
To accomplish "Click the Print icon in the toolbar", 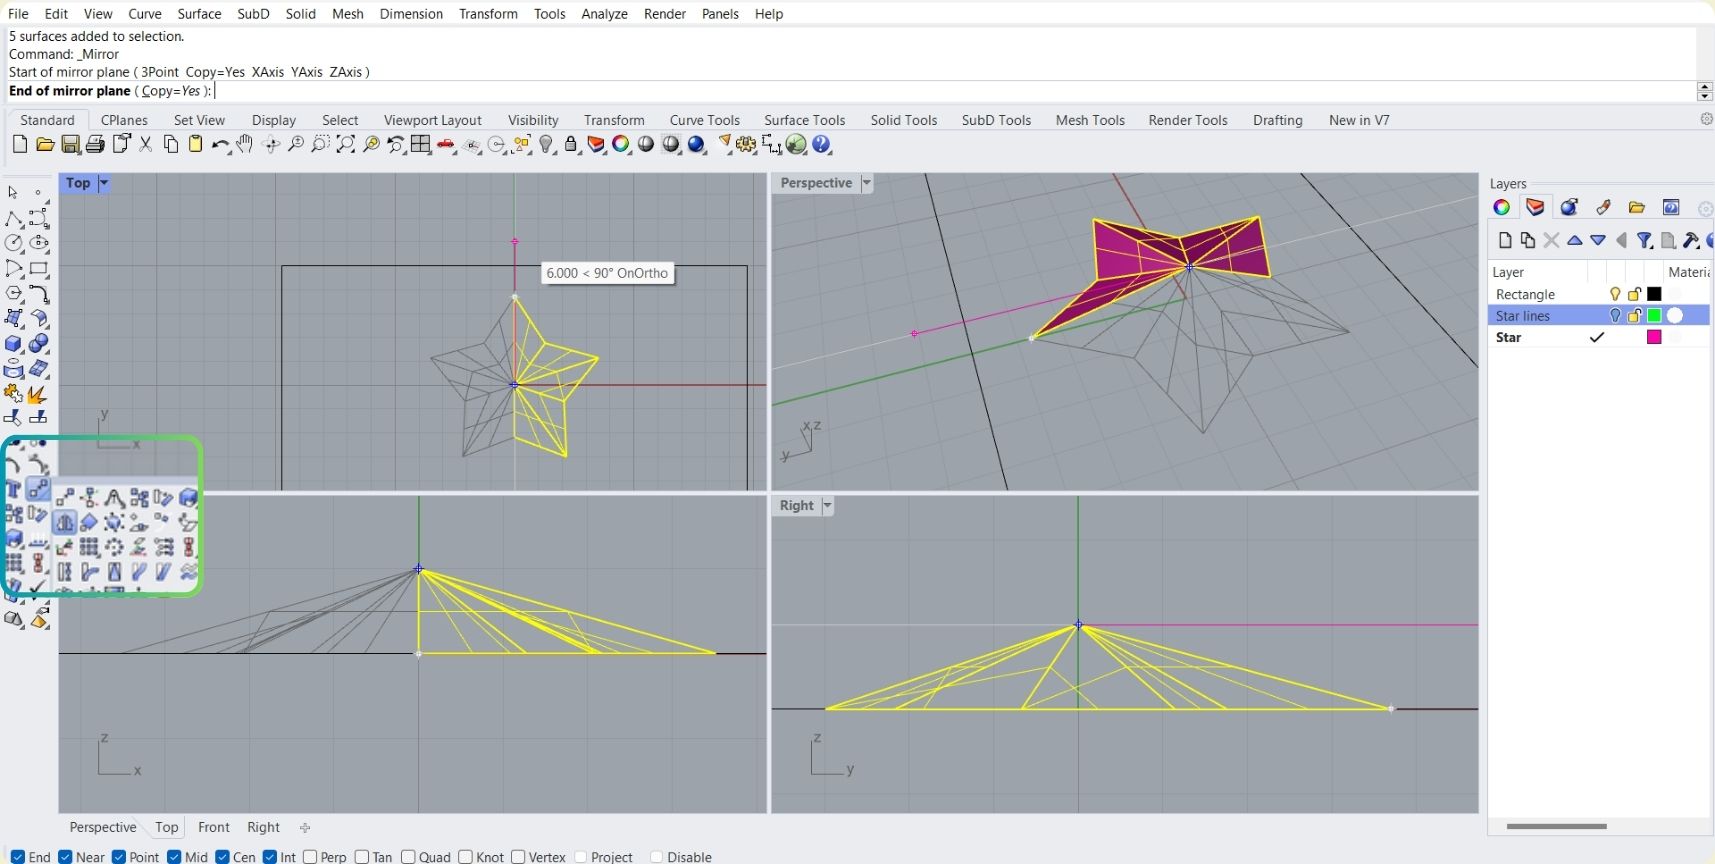I will [95, 145].
